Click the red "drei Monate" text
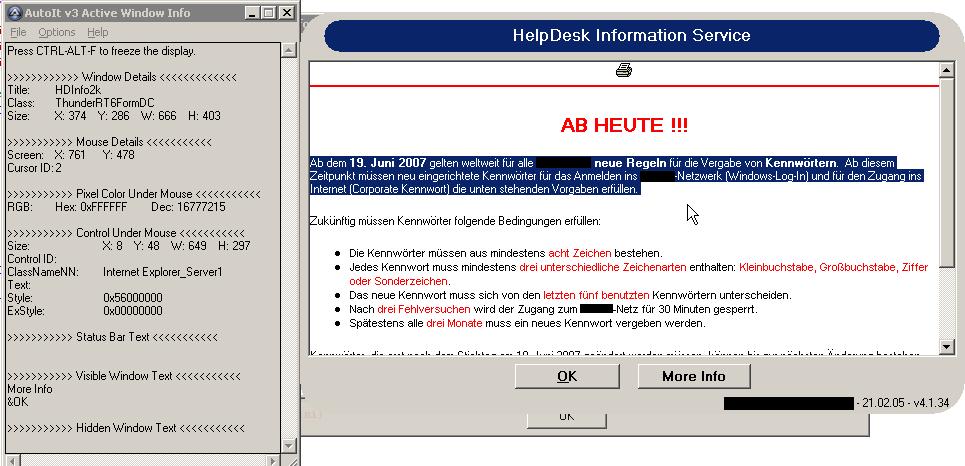Image resolution: width=965 pixels, height=466 pixels. (446, 324)
